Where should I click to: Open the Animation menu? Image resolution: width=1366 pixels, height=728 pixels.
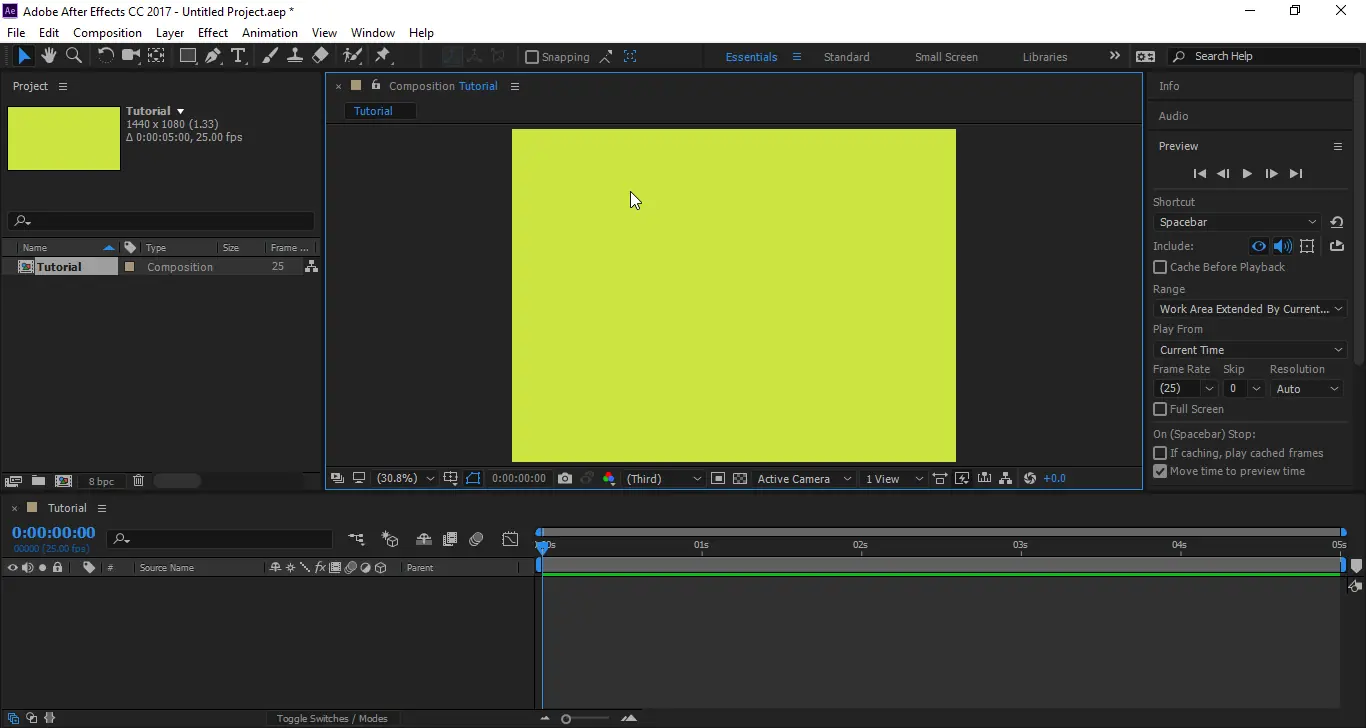coord(270,33)
